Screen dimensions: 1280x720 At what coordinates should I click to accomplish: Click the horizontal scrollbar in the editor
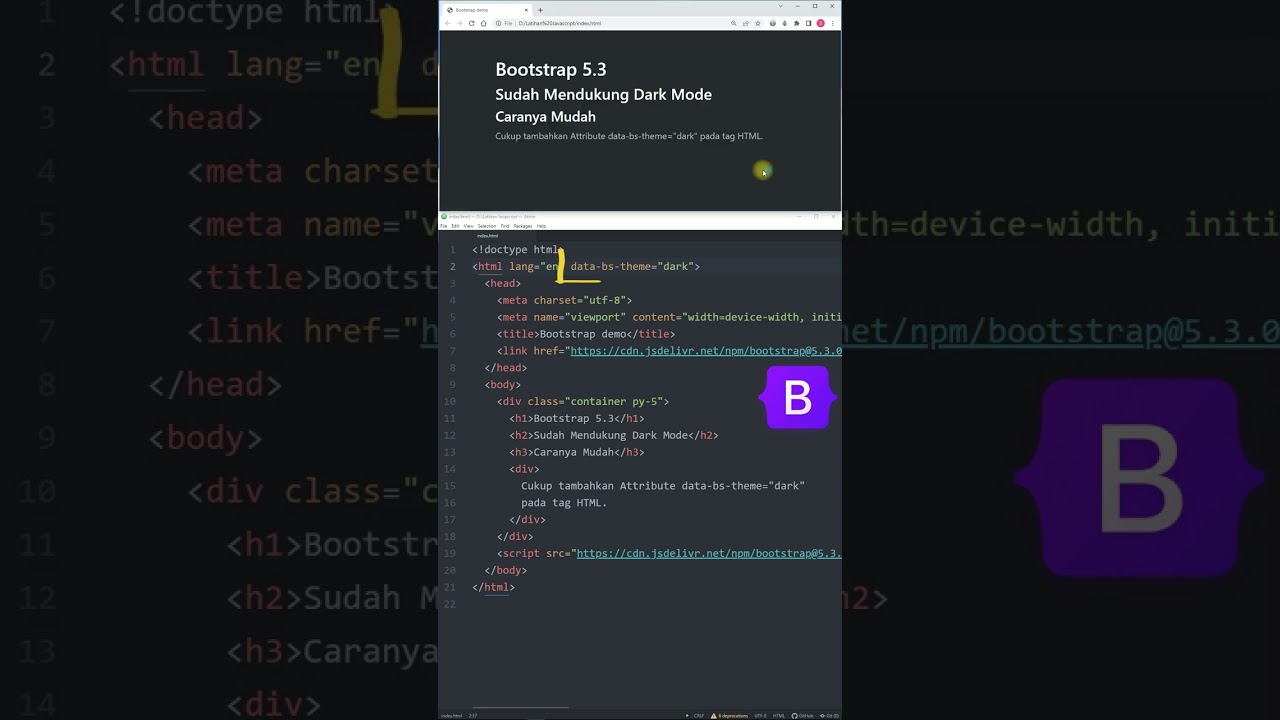pyautogui.click(x=520, y=708)
